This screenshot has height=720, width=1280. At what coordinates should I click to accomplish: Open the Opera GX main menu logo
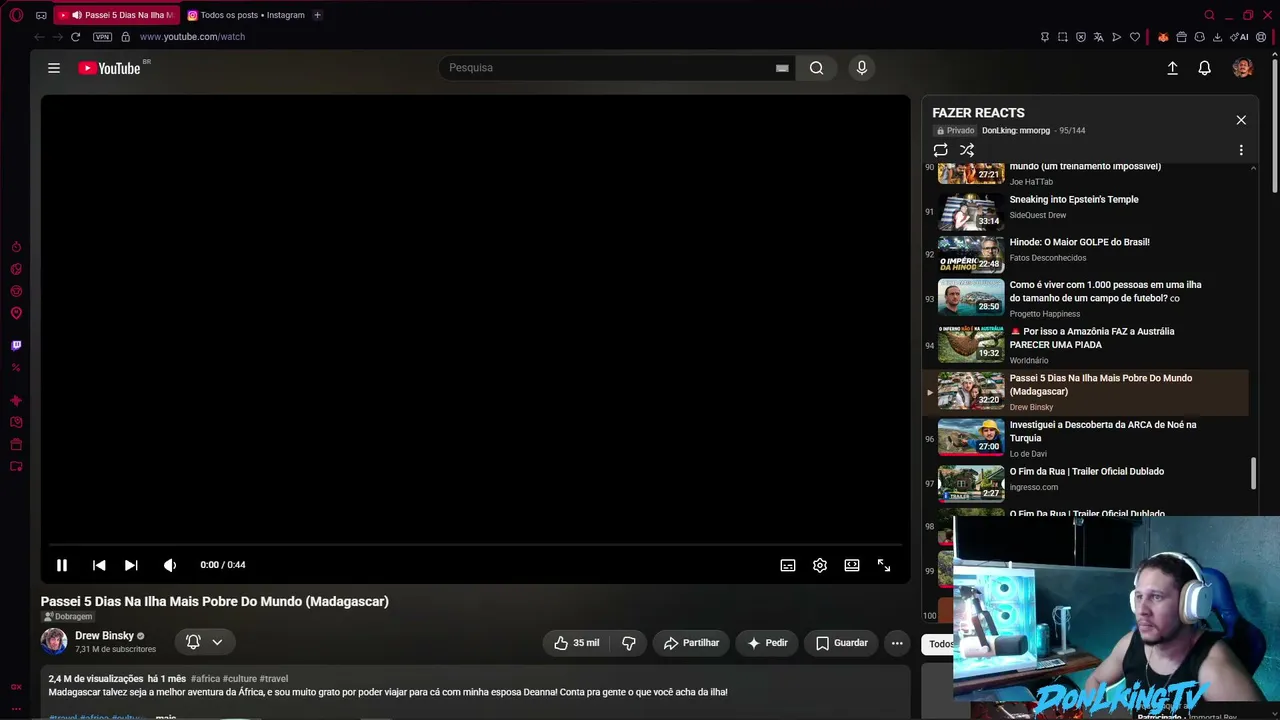(16, 15)
